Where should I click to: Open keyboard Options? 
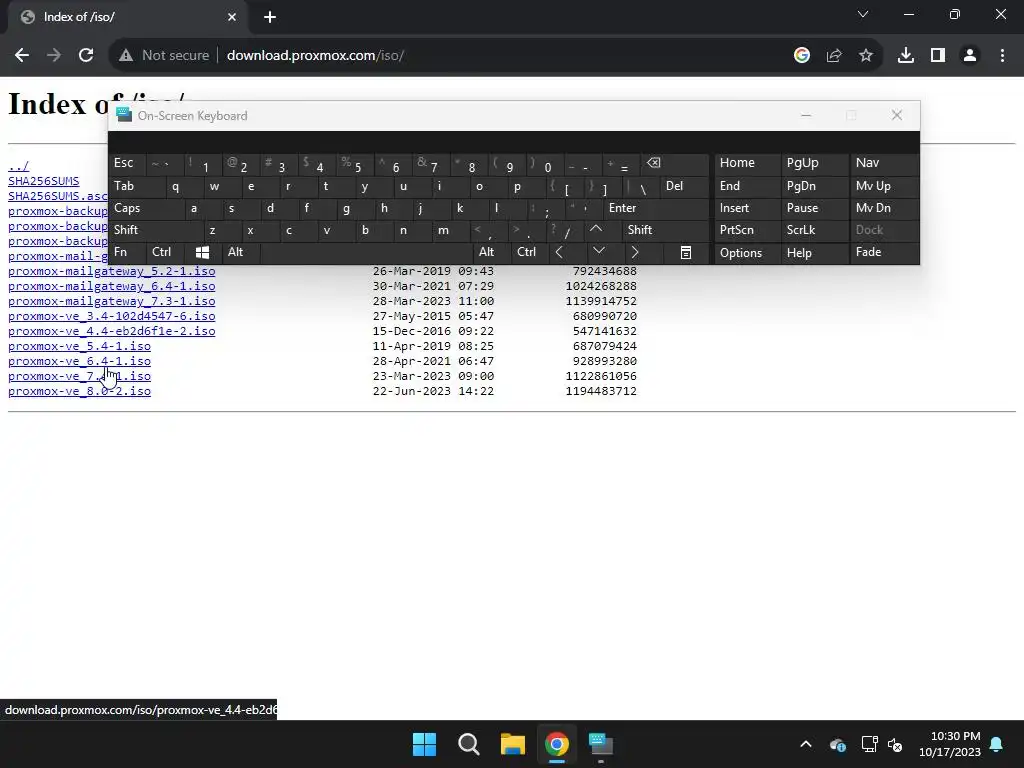click(747, 252)
